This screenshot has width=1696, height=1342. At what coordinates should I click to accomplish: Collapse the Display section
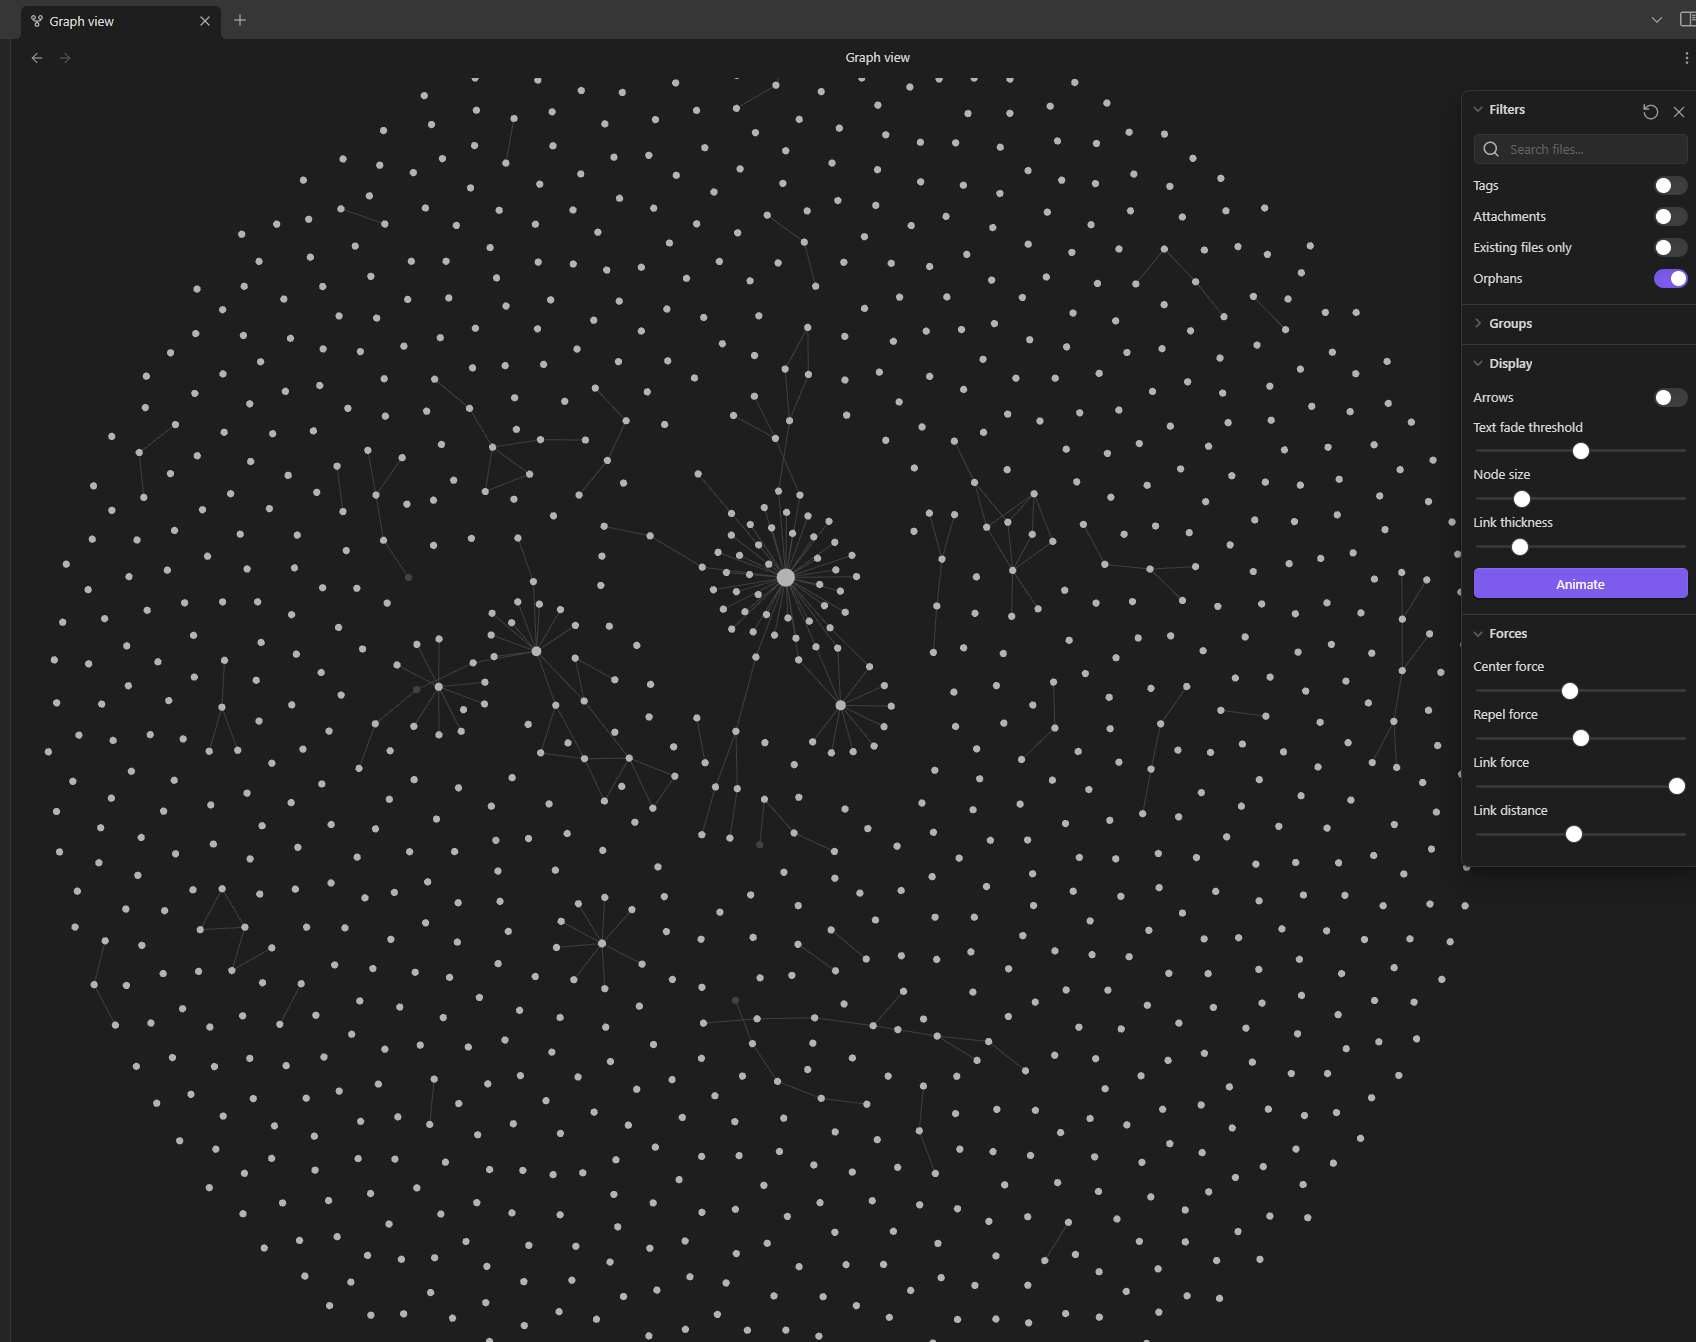click(x=1478, y=362)
